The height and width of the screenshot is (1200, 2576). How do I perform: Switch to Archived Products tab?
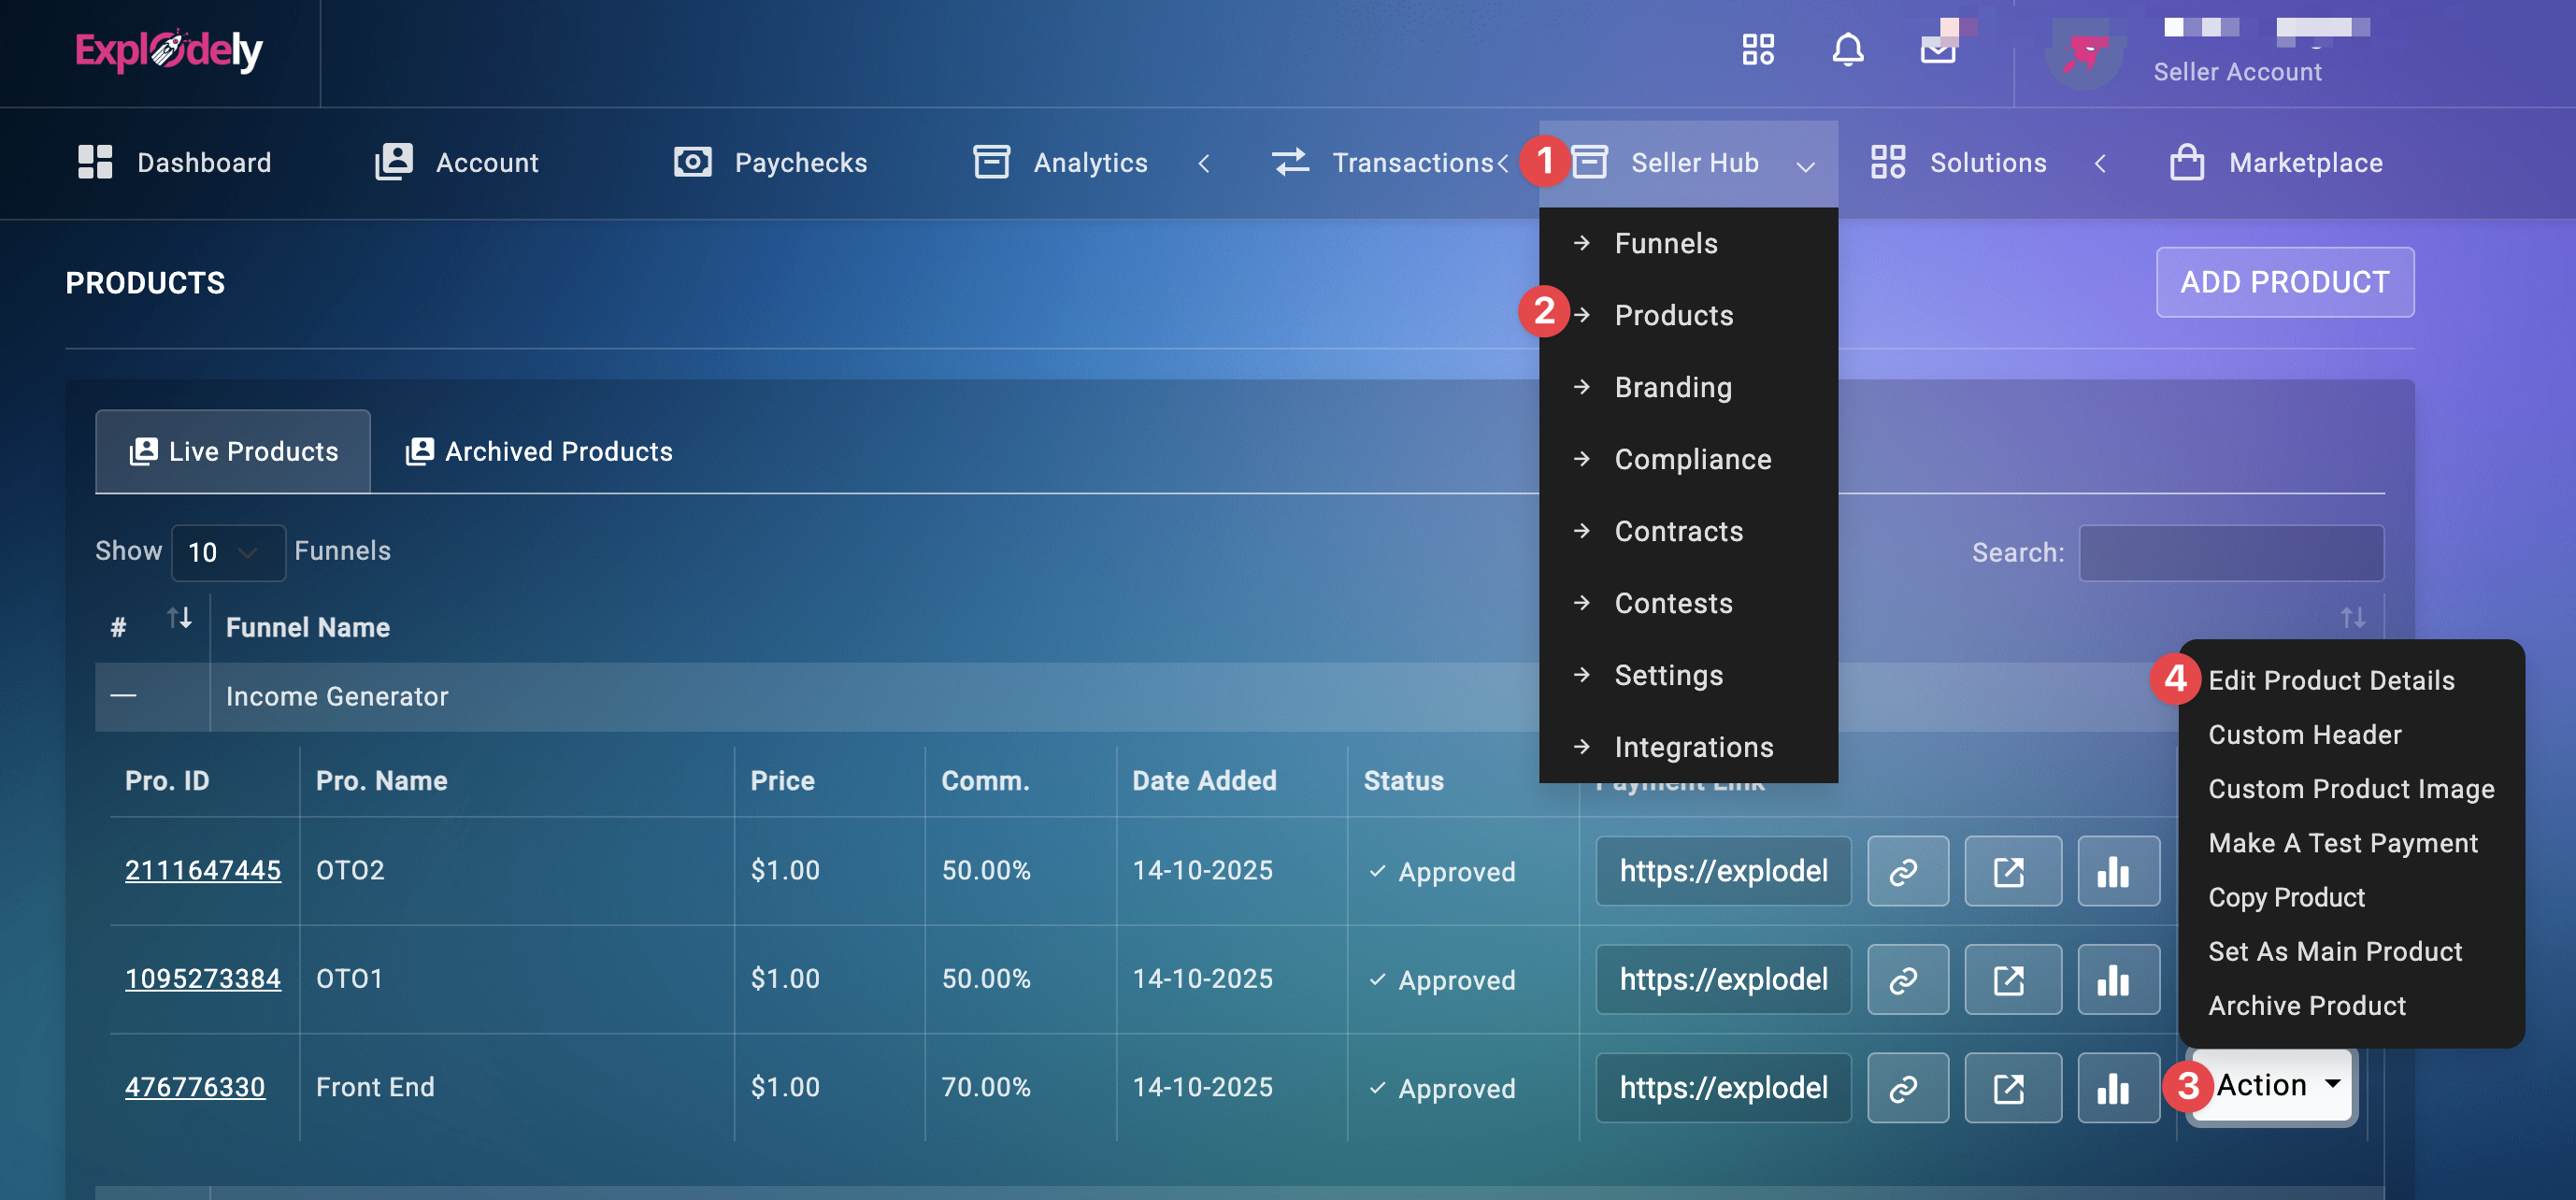click(540, 452)
